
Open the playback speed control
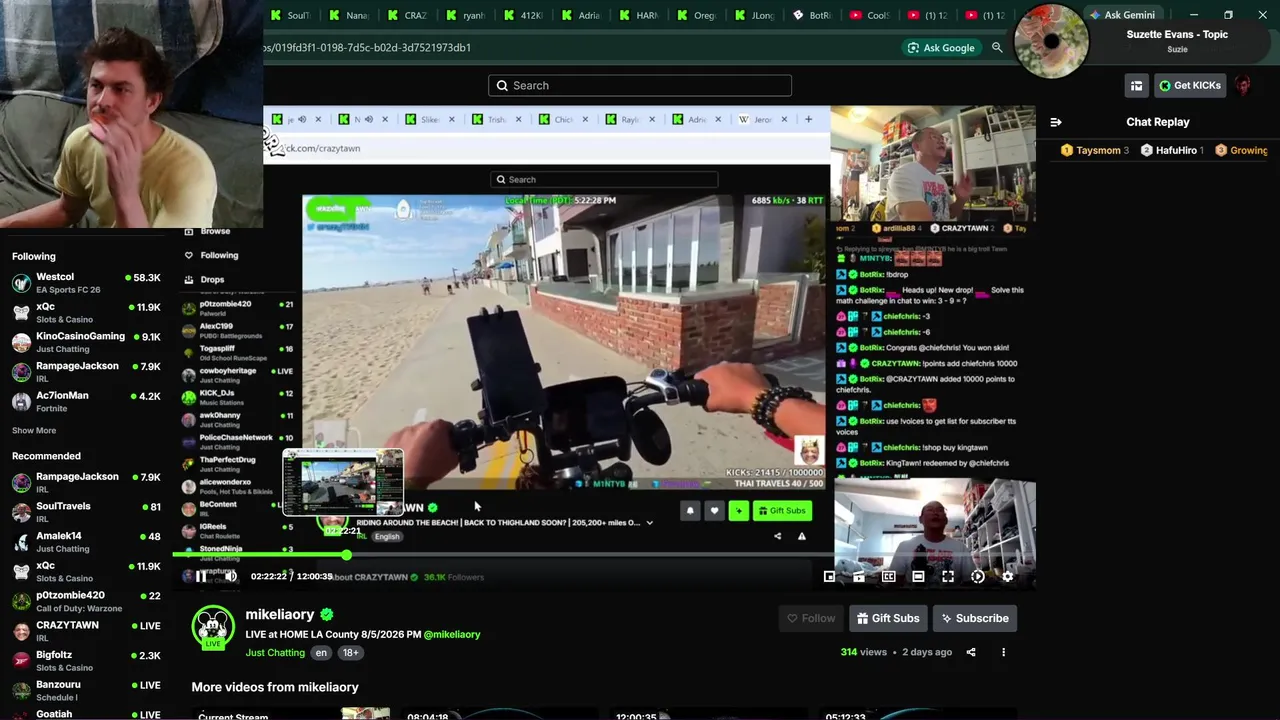(978, 576)
